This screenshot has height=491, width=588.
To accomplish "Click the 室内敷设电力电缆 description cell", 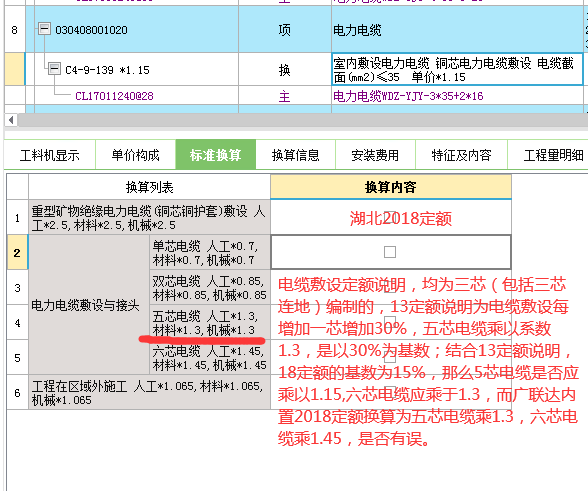I will tap(457, 69).
